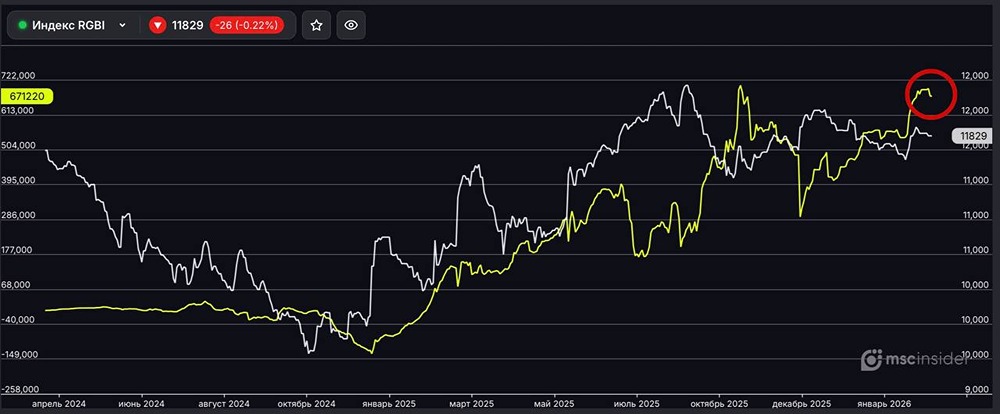Click the green status dot indicator
This screenshot has height=414, width=1000.
coord(23,25)
